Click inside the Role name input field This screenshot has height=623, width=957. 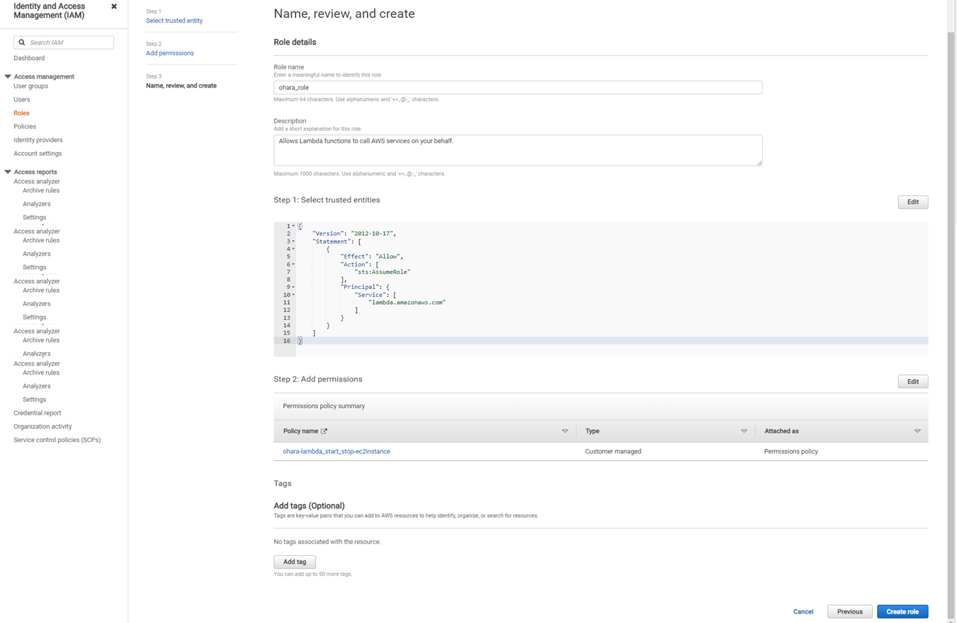pos(520,87)
